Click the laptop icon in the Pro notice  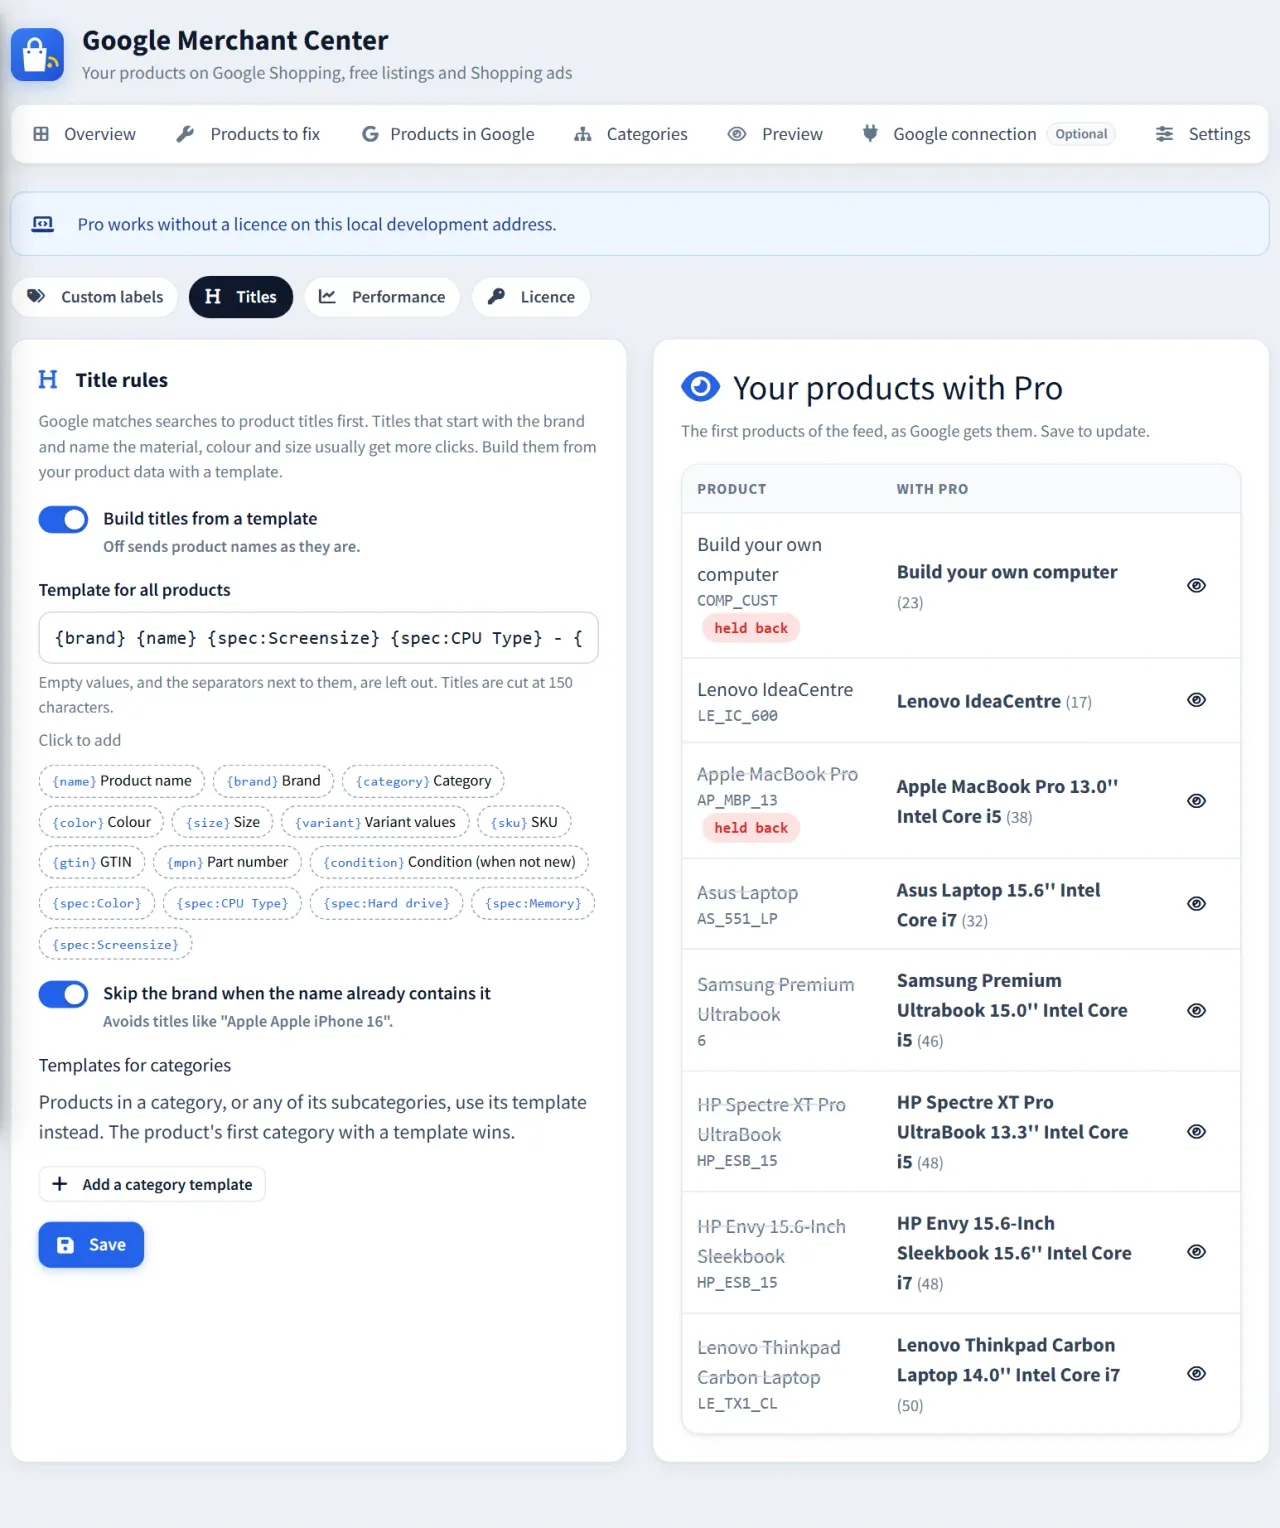43,224
